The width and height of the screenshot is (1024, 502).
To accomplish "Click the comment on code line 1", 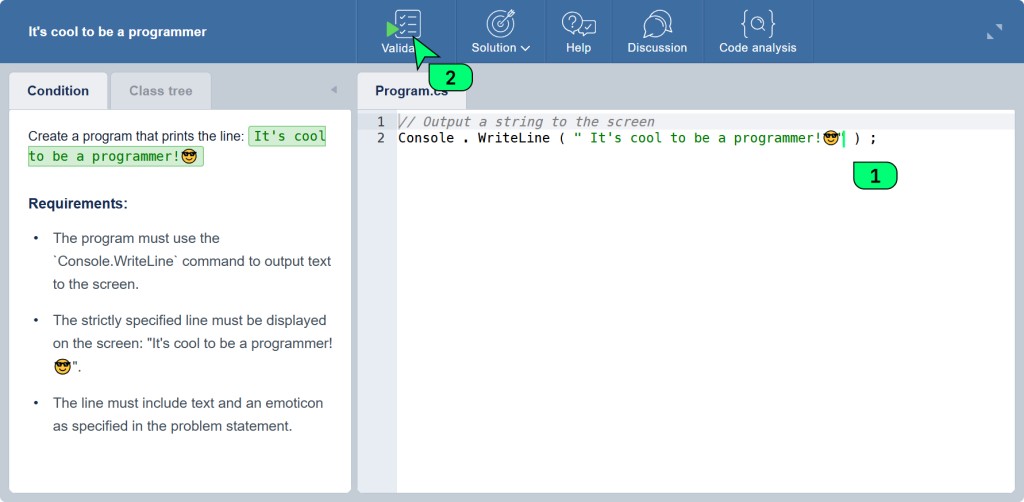I will [x=526, y=122].
